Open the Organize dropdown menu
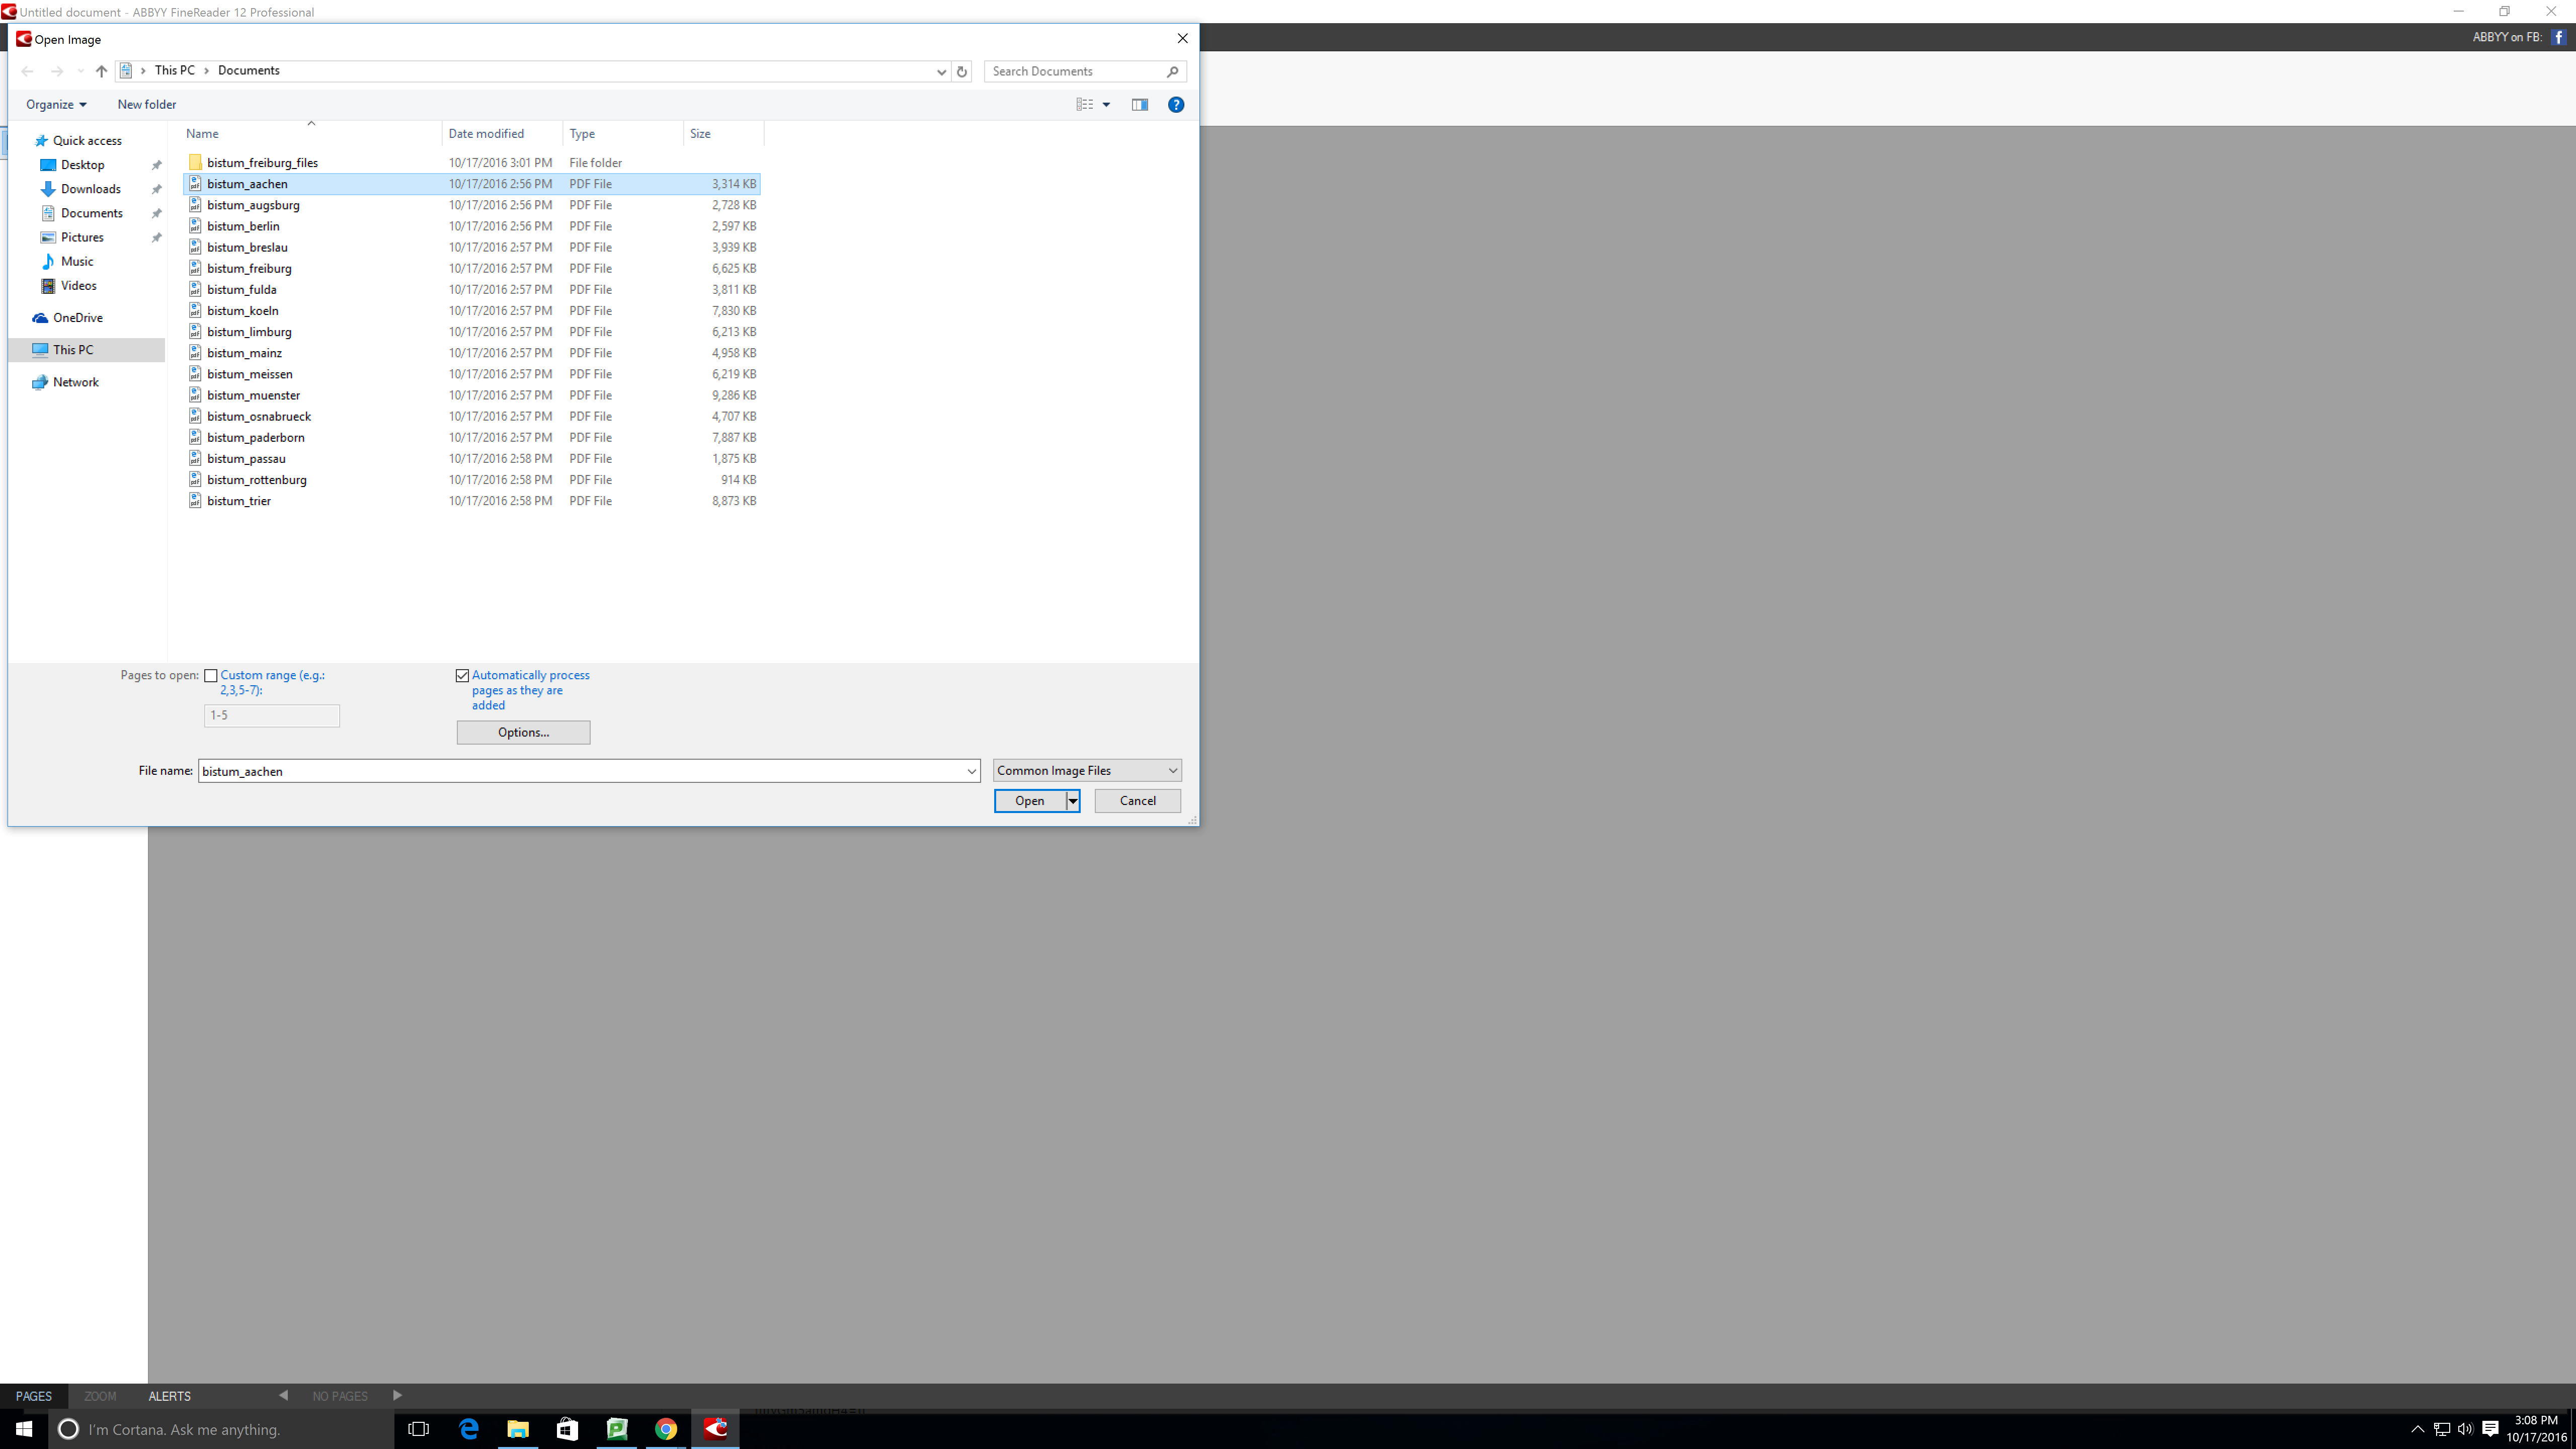The width and height of the screenshot is (2576, 1449). (56, 104)
